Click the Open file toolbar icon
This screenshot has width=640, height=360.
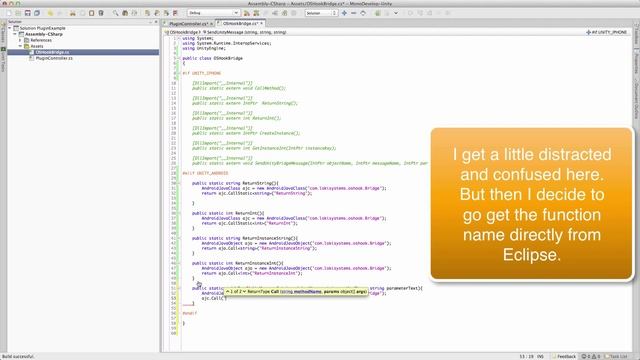(x=18, y=13)
